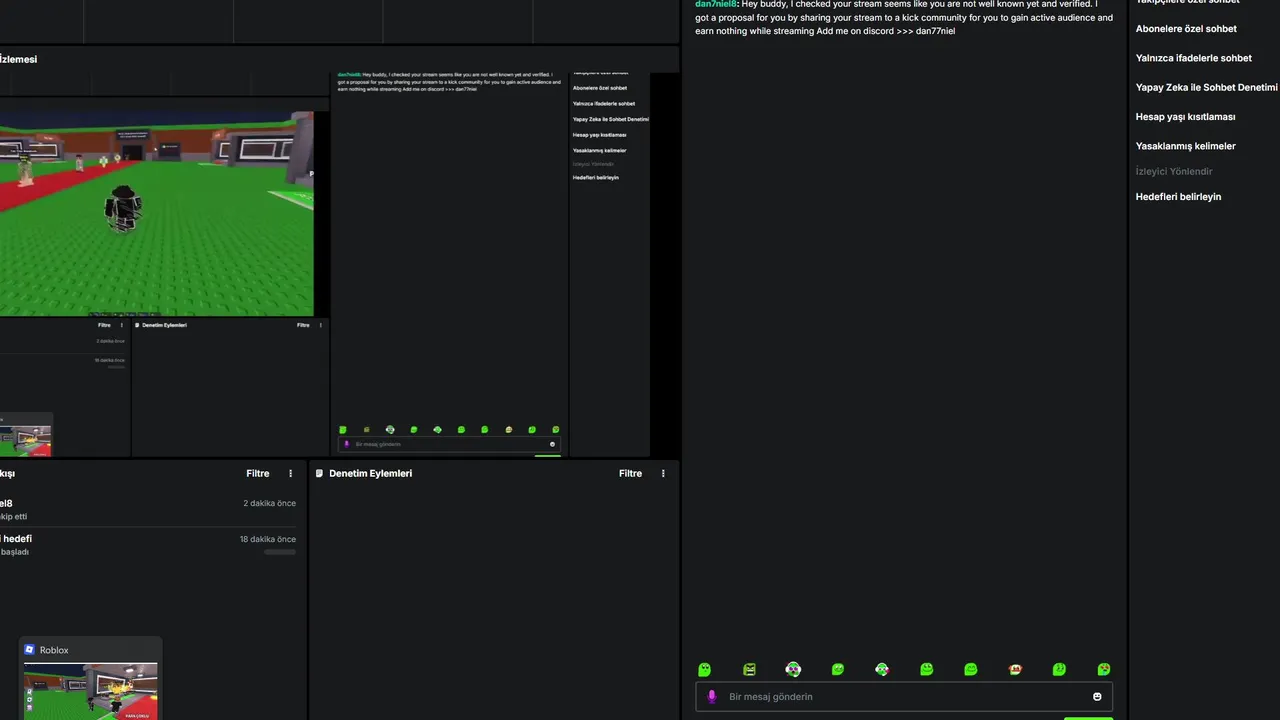Click İzleyici Yönlendir entry
1280x720 pixels.
(x=1174, y=171)
